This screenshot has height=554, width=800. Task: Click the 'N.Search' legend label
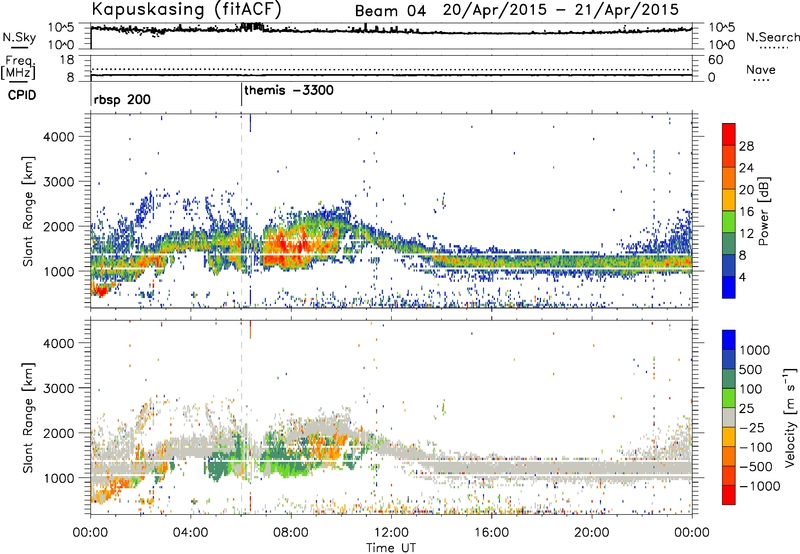772,37
